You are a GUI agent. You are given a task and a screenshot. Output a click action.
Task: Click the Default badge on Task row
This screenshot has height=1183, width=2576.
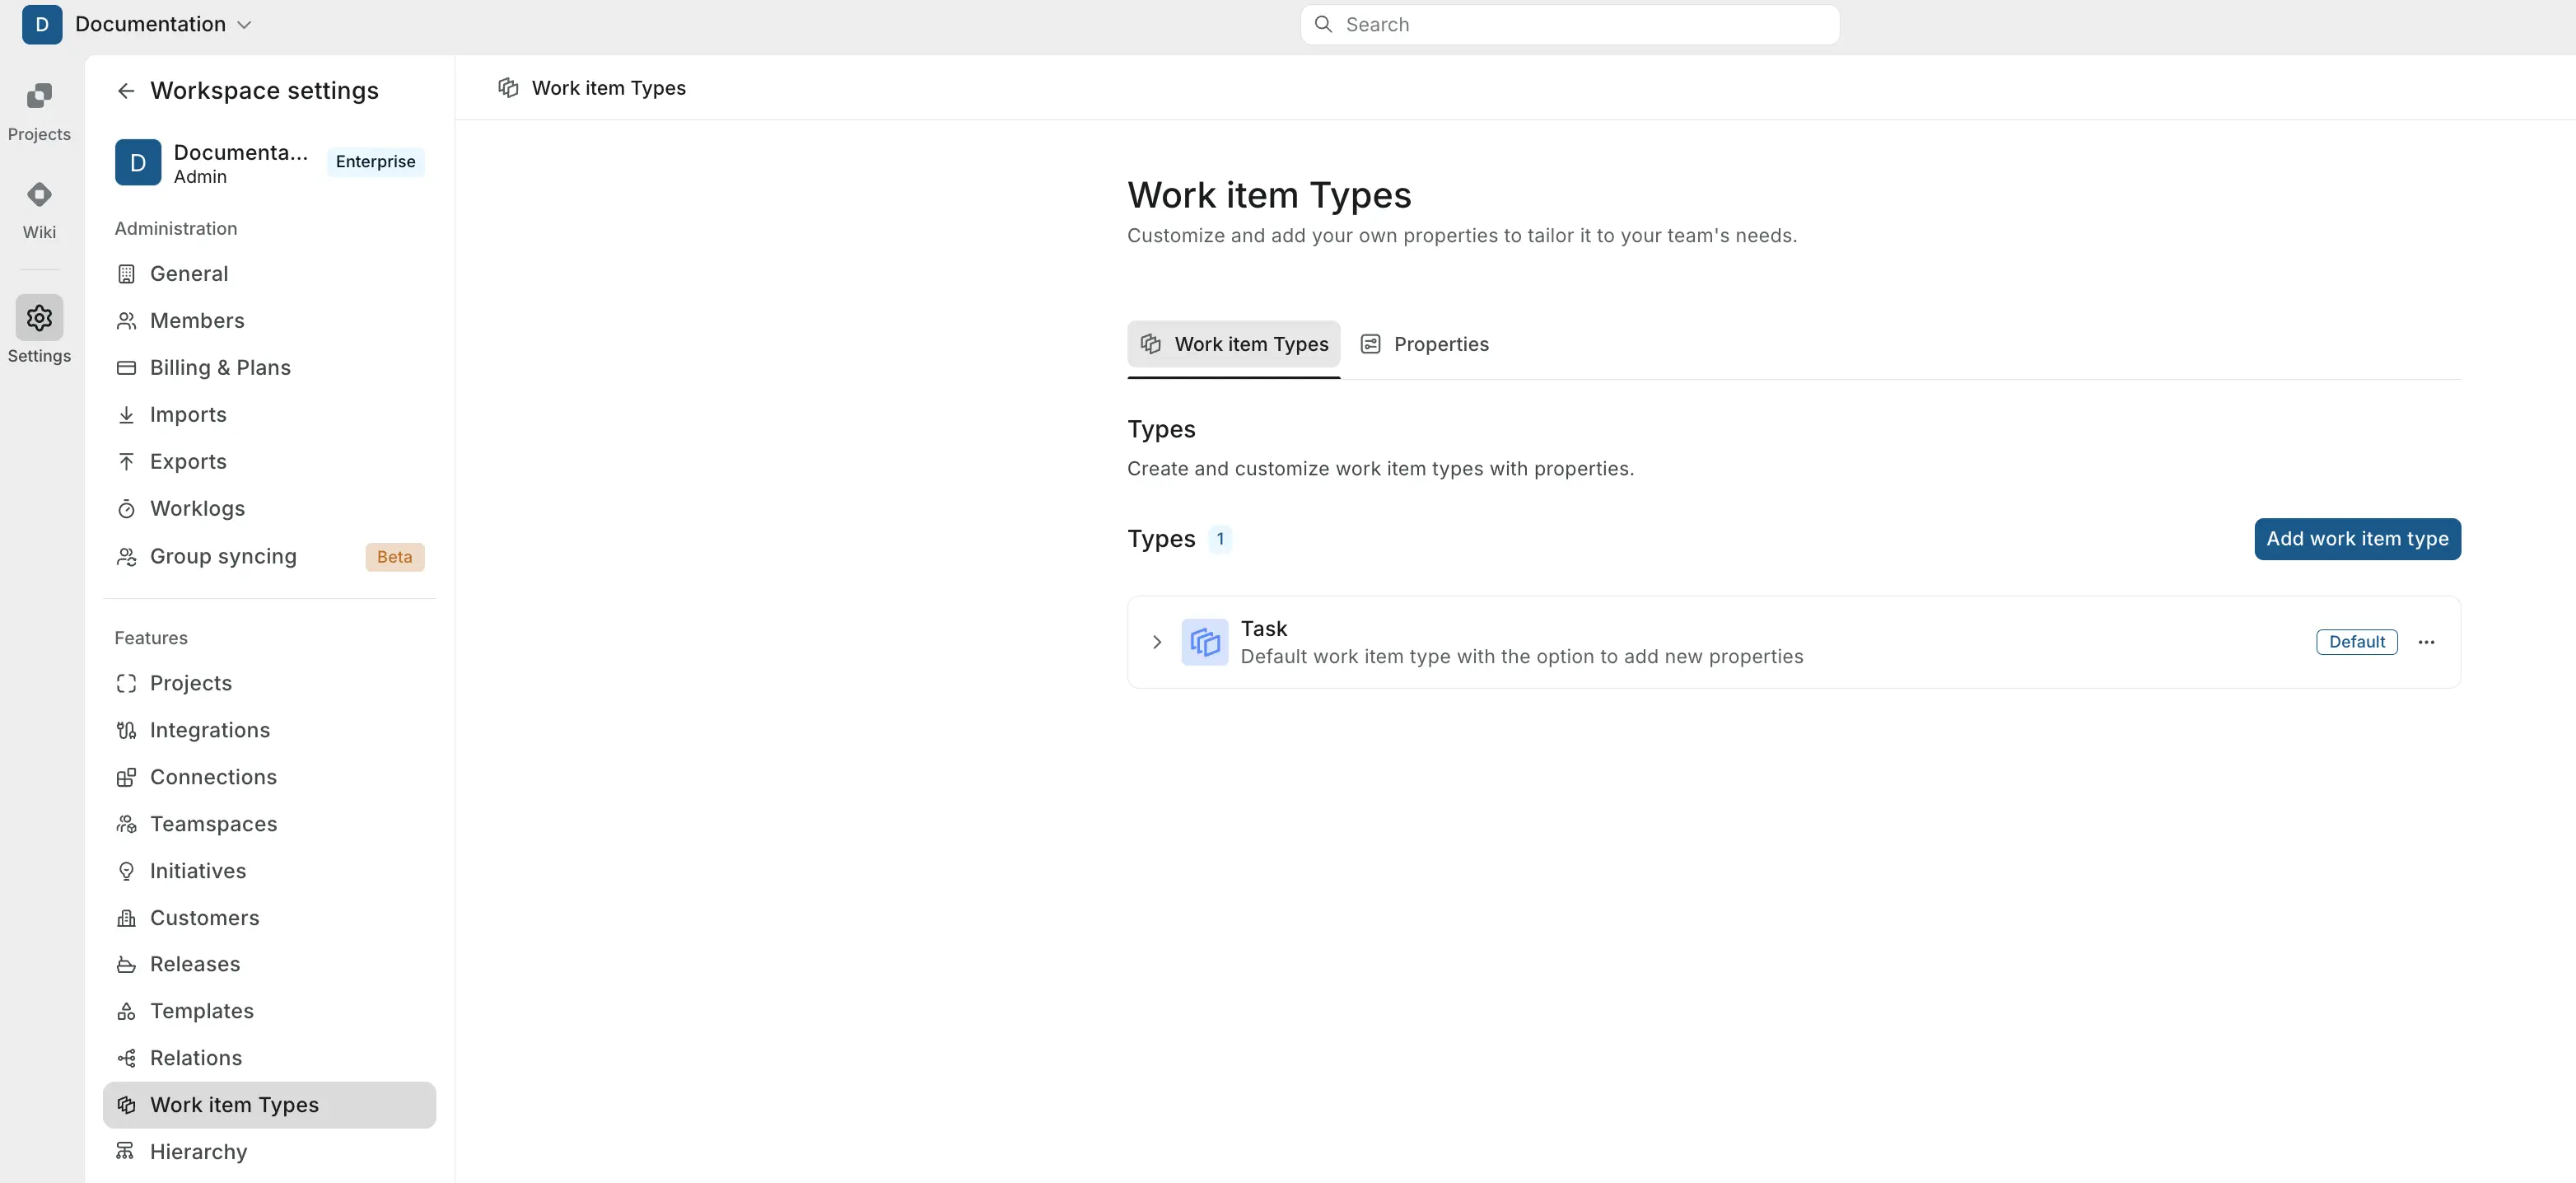pyautogui.click(x=2356, y=641)
